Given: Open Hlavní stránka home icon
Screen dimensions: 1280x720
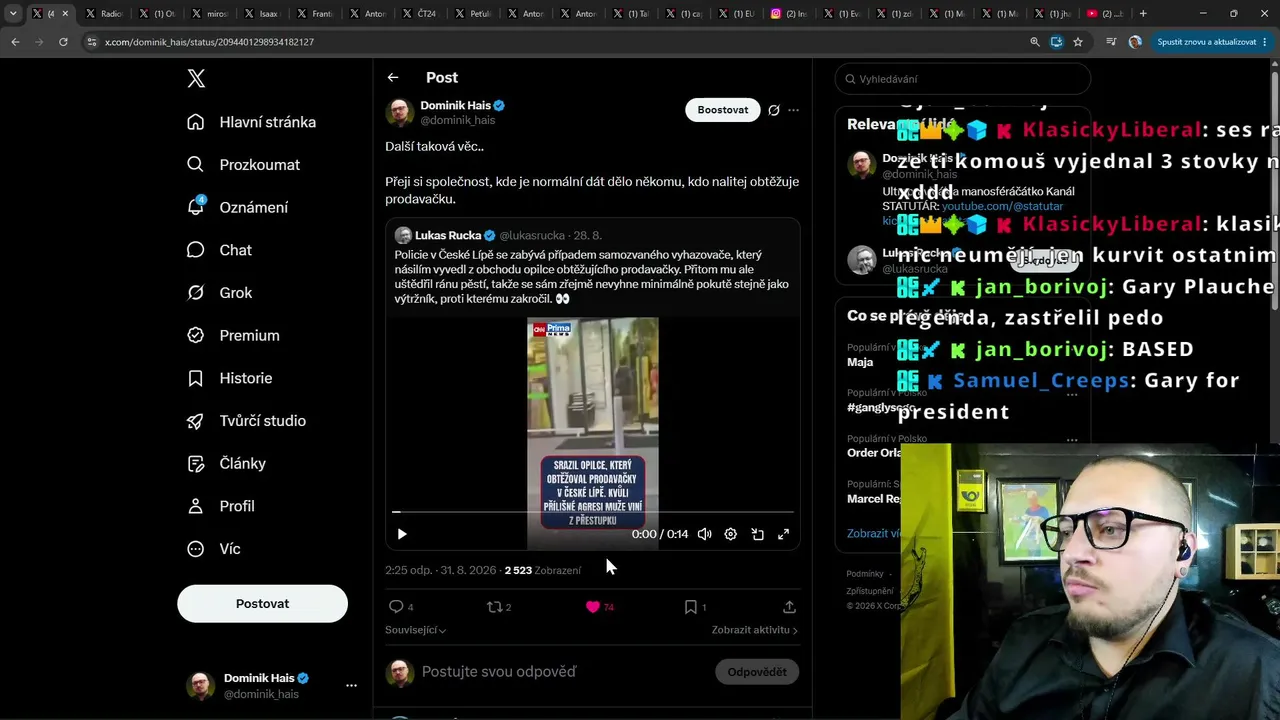Looking at the screenshot, I should [196, 122].
